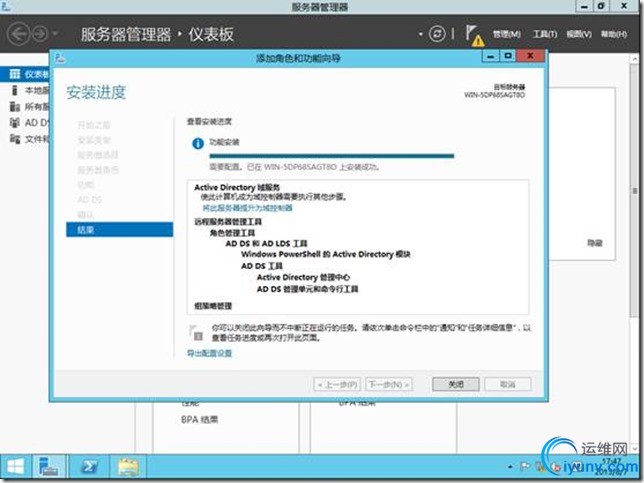Select the highlighted 结果 step in wizard
This screenshot has width=644, height=483.
(120, 230)
